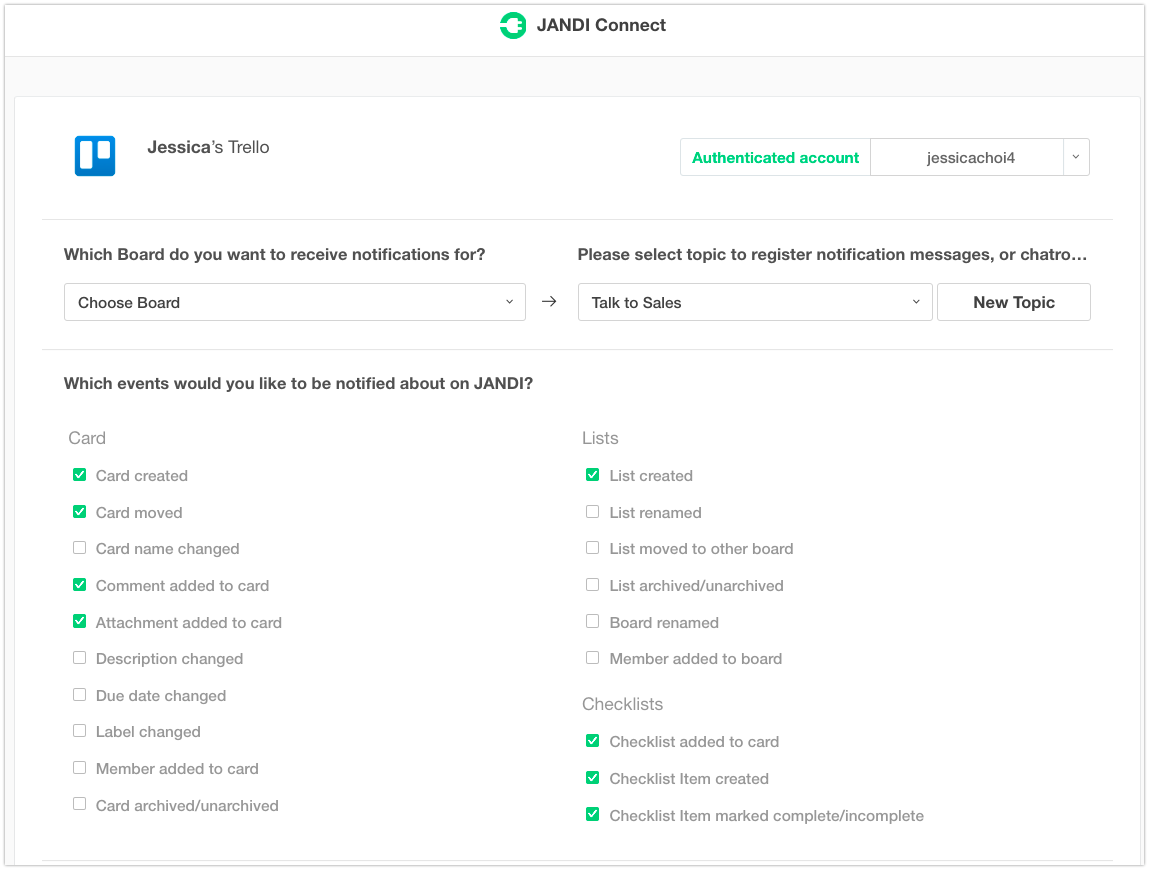Click the blue Trello app icon
This screenshot has height=870, width=1149.
tap(95, 156)
